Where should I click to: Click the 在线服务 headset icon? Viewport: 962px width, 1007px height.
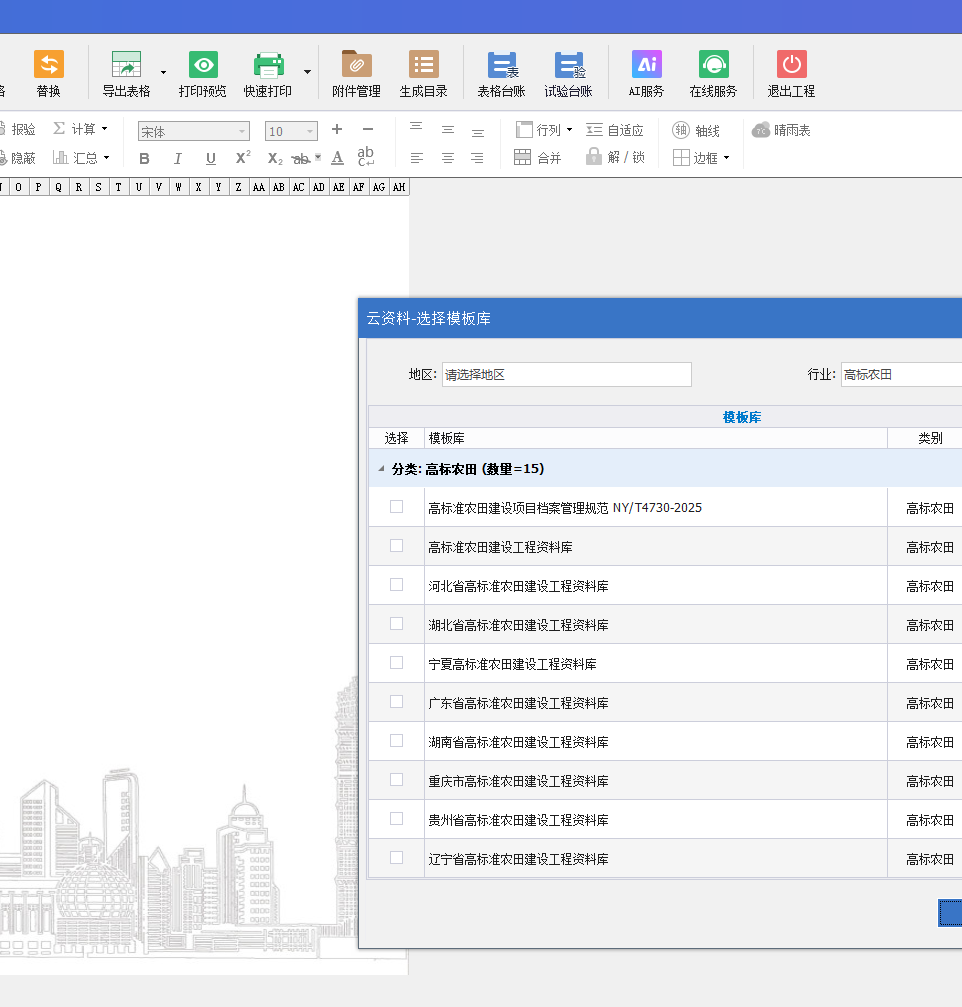[x=713, y=65]
